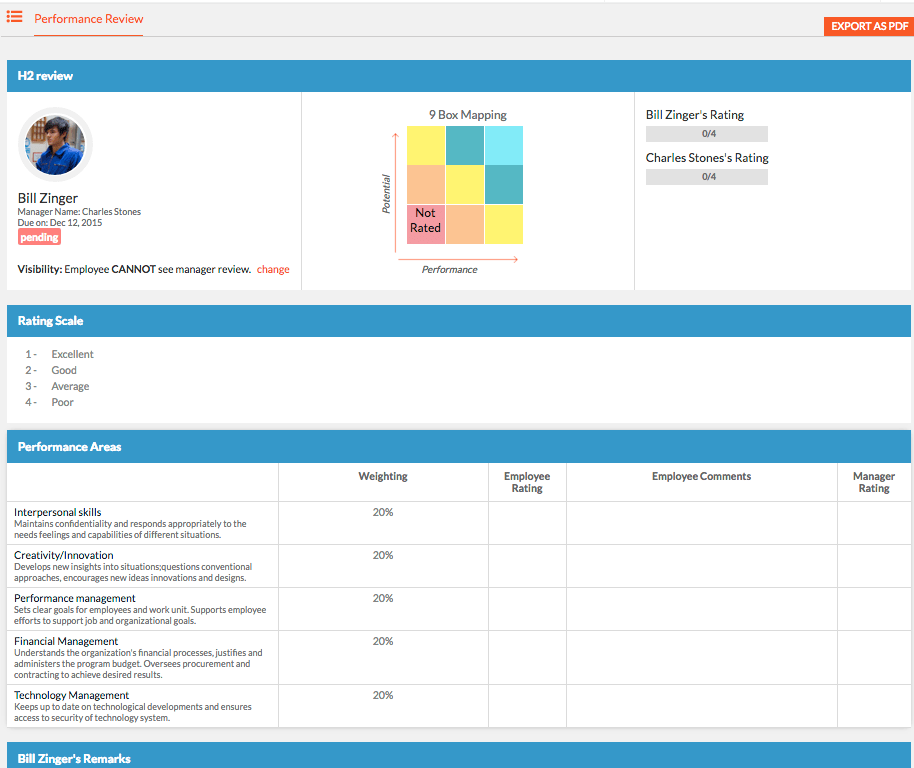The height and width of the screenshot is (768, 914).
Task: Click the change visibility link
Action: coord(273,269)
